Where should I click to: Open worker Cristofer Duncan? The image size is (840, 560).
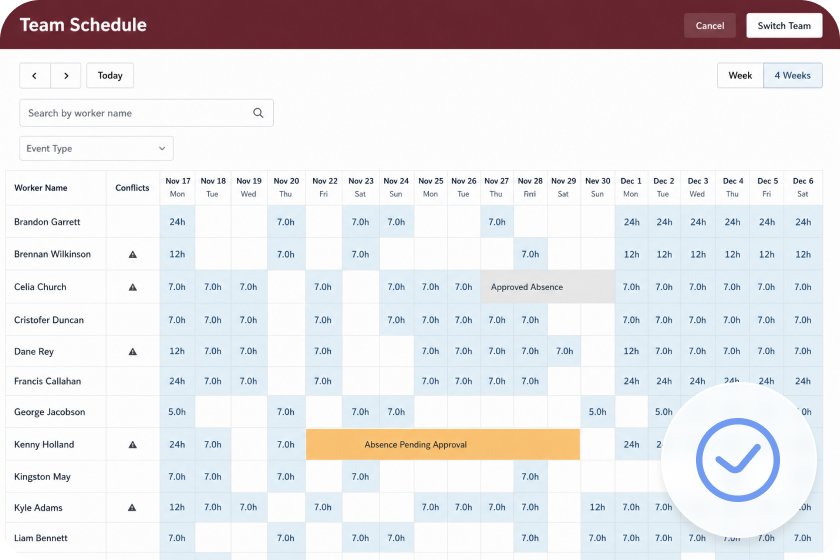click(x=49, y=320)
